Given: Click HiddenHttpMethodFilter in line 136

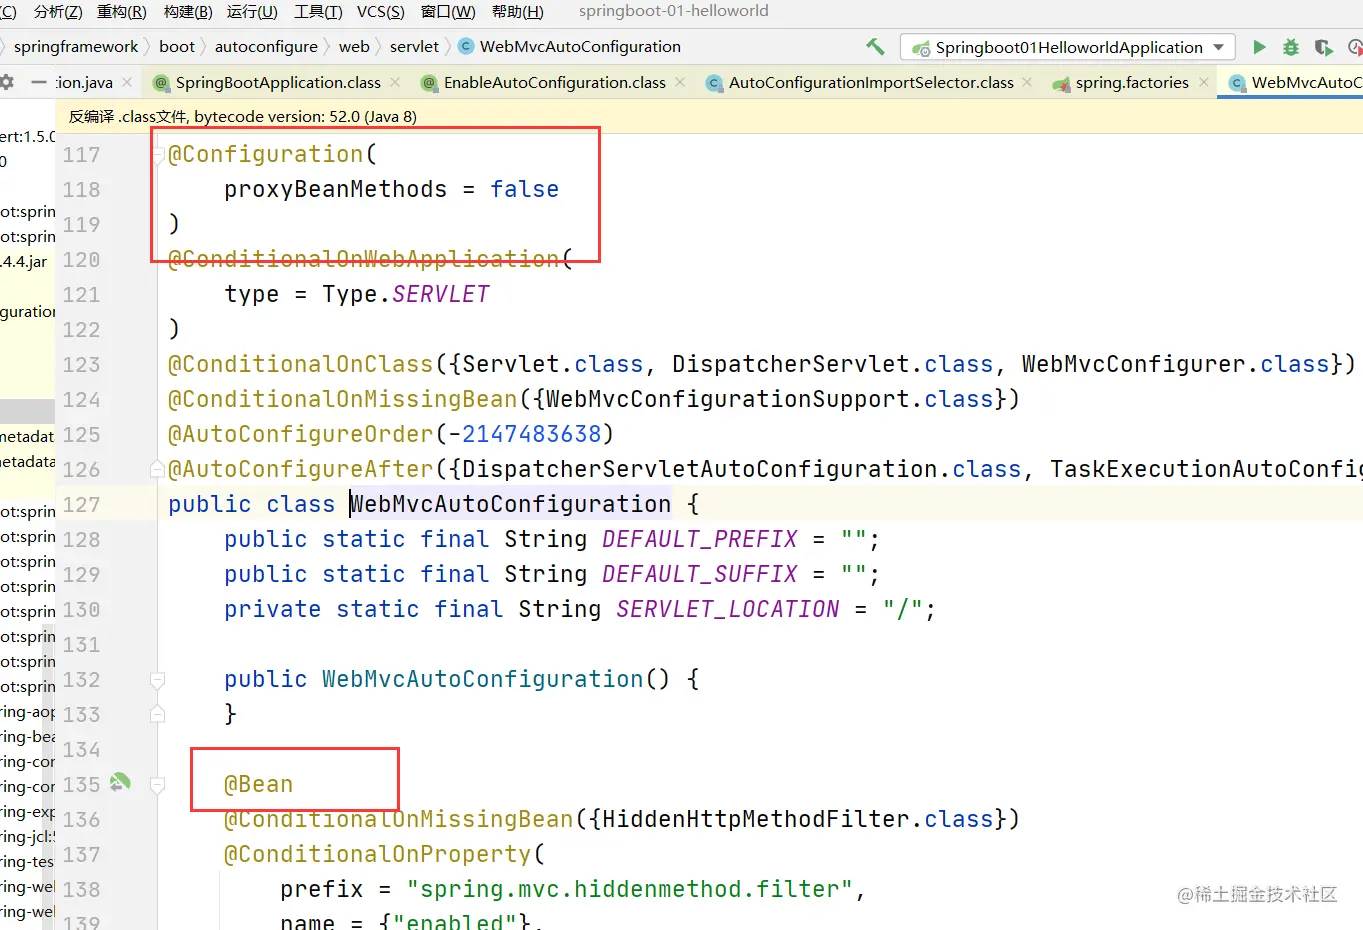Looking at the screenshot, I should tap(756, 819).
